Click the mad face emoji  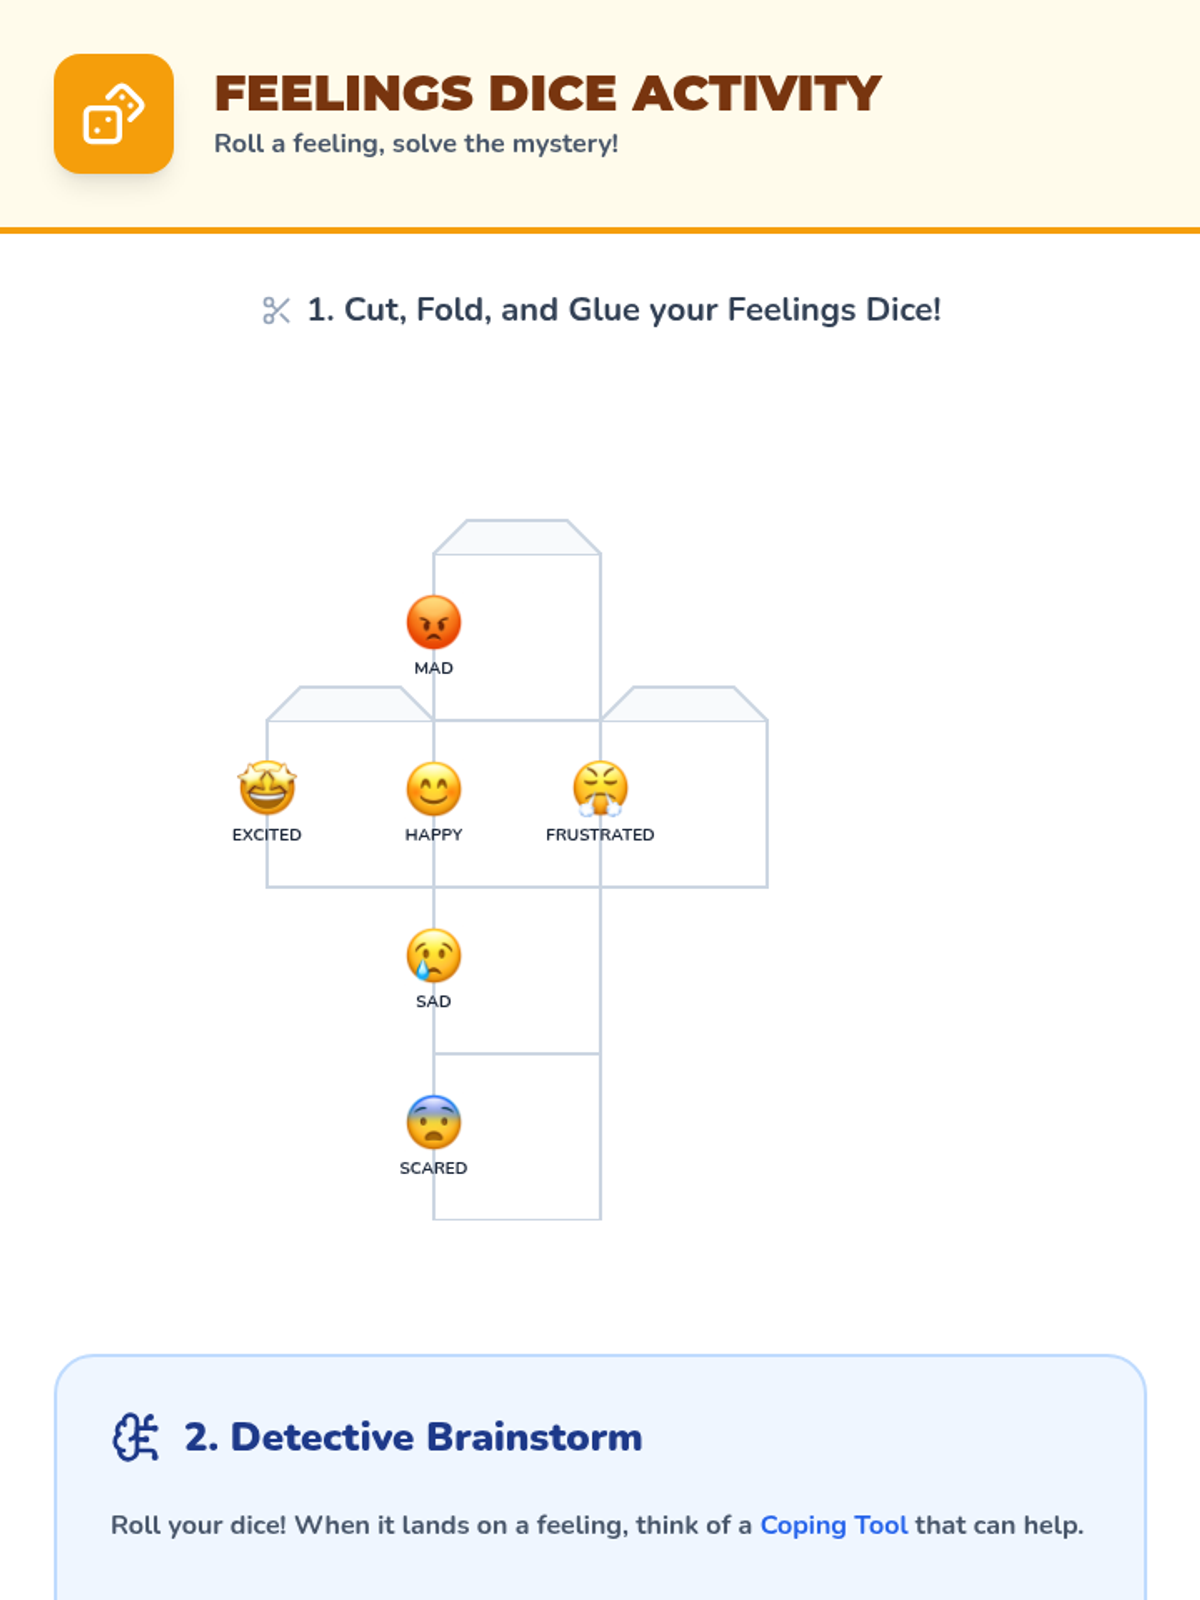point(433,622)
